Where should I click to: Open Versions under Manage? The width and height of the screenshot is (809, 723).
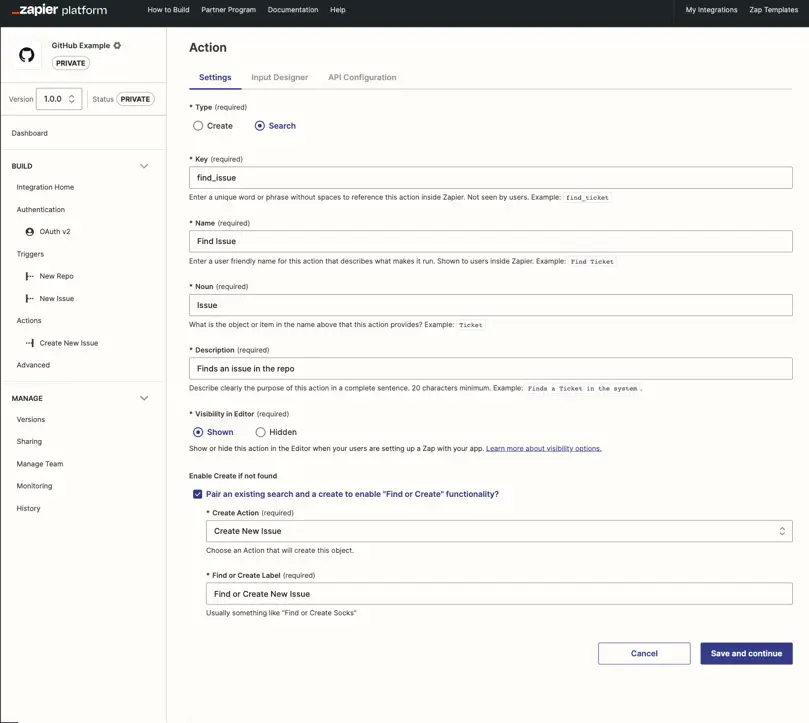30,420
